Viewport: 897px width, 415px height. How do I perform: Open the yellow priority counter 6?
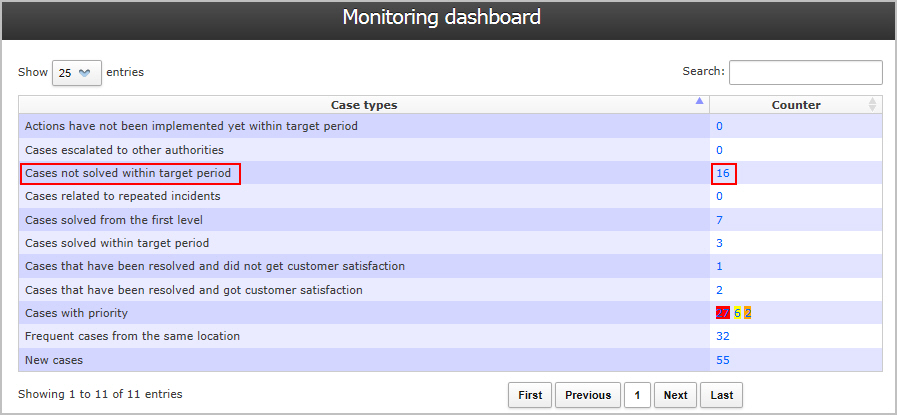coord(737,313)
